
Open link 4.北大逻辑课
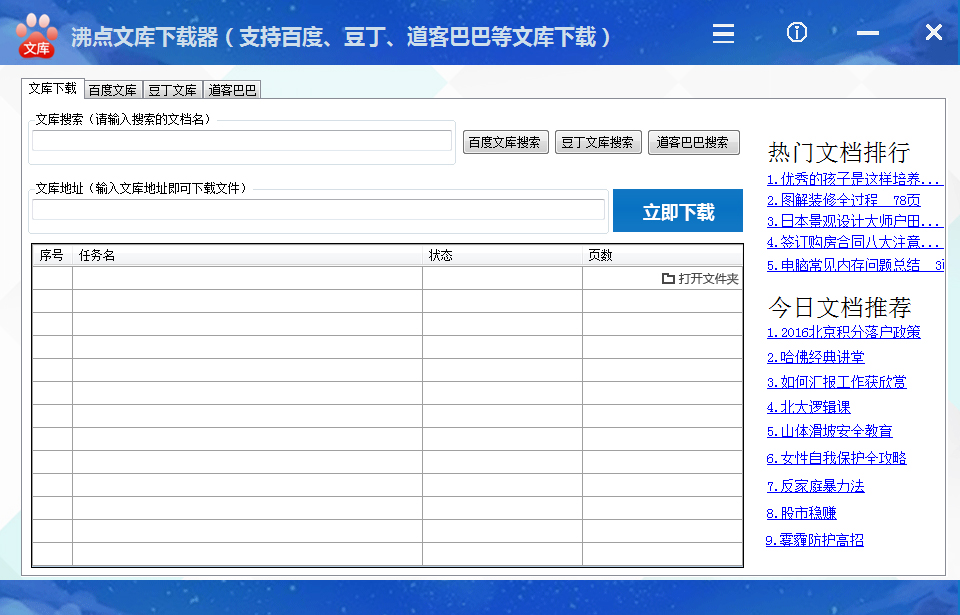coord(808,407)
